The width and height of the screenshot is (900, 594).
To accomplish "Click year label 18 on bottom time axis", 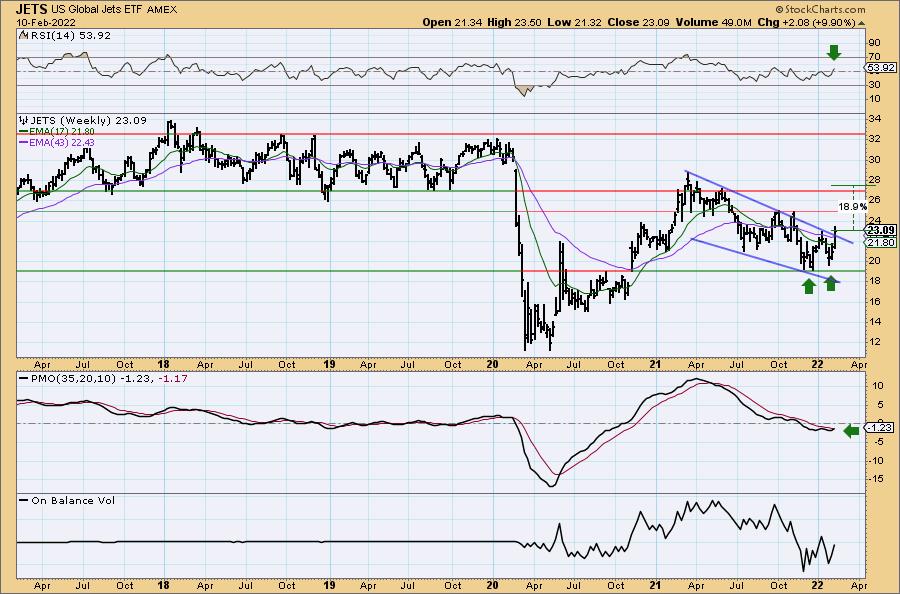I will click(164, 585).
